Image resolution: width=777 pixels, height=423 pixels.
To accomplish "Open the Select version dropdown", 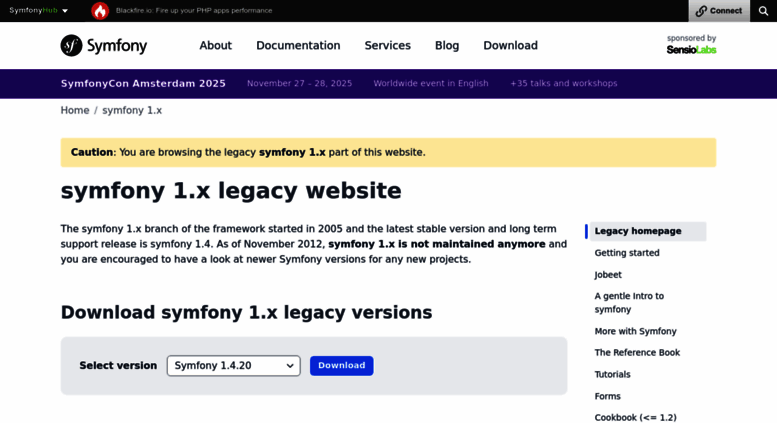I will (233, 366).
